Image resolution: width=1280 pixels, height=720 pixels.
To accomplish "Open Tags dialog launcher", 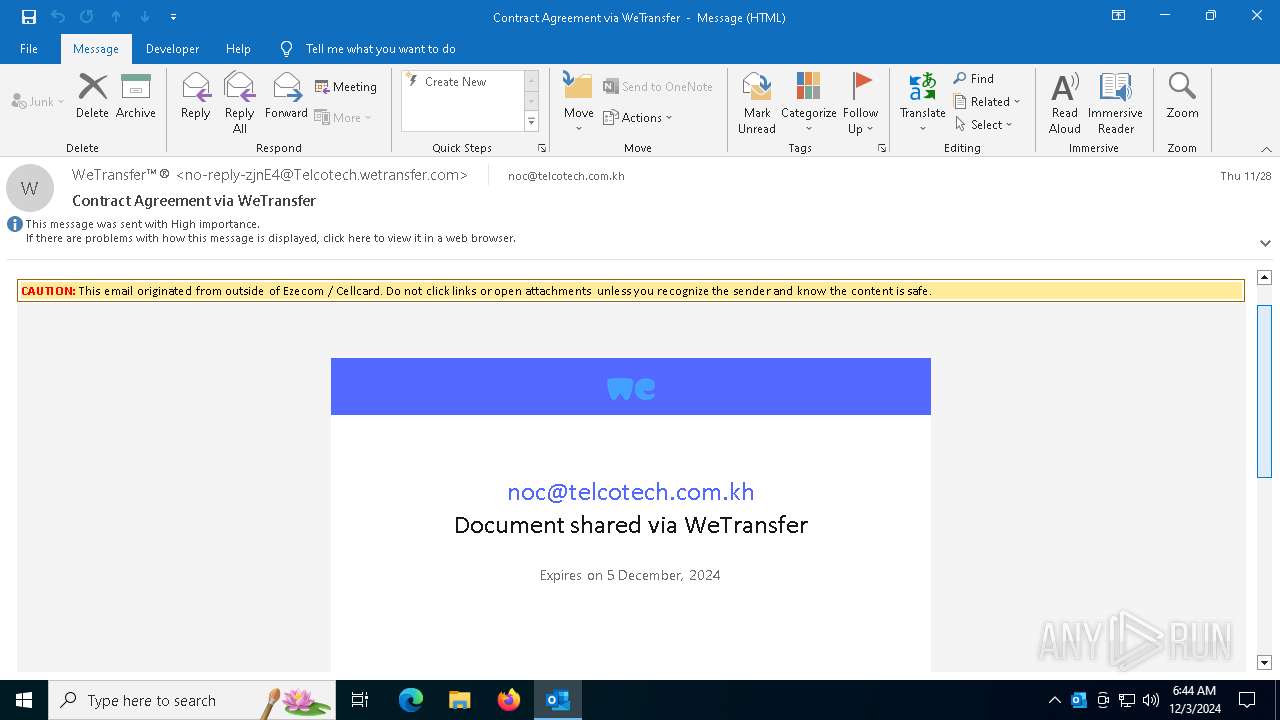I will pos(882,148).
